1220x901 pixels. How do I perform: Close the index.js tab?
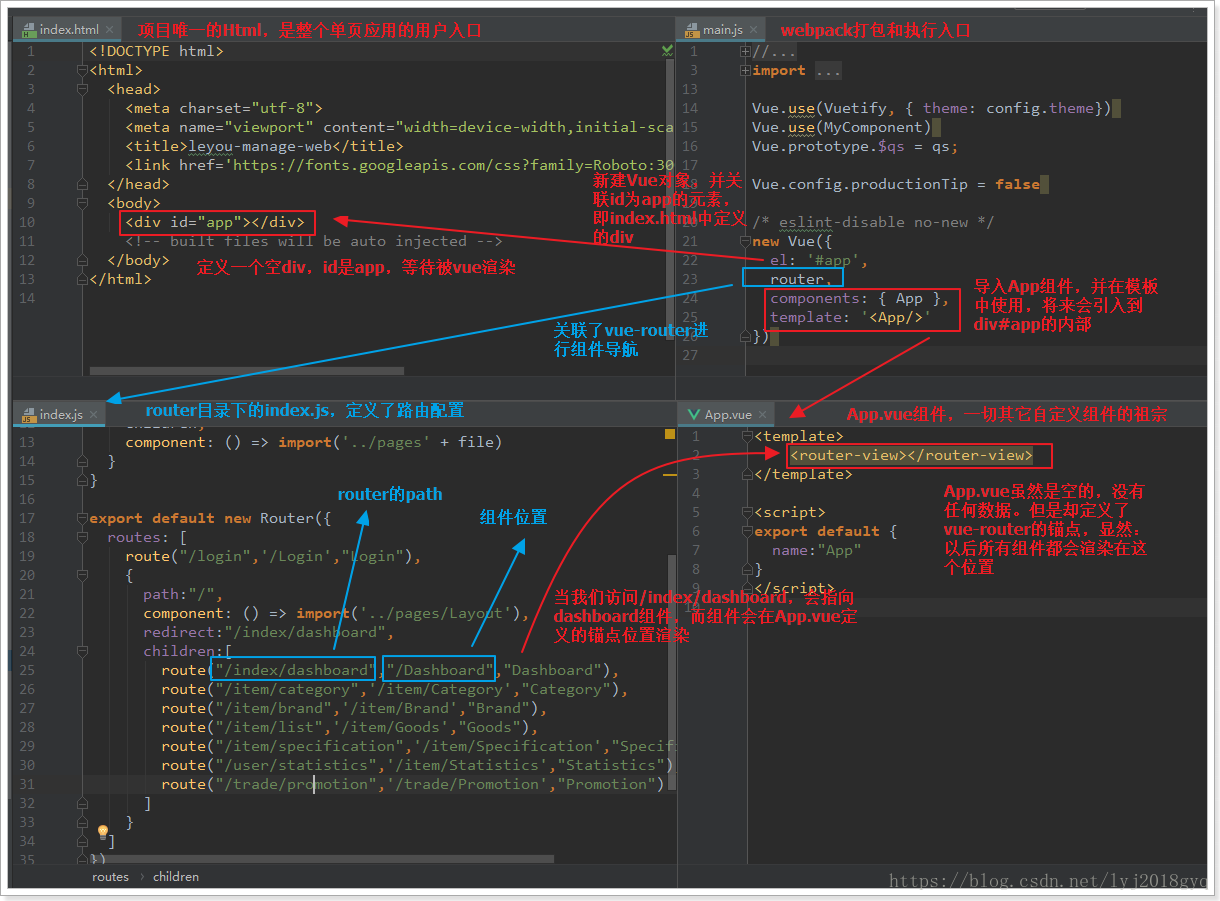point(95,414)
